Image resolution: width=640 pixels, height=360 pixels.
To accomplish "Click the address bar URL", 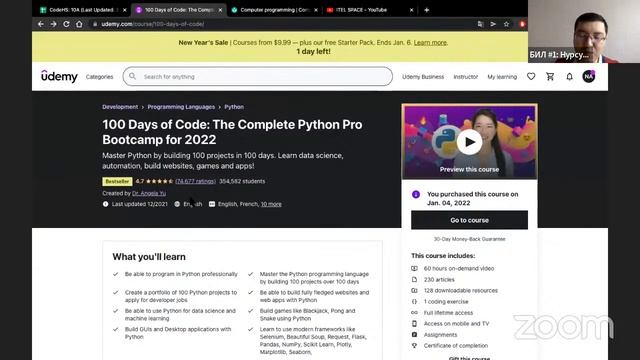I will (x=152, y=24).
